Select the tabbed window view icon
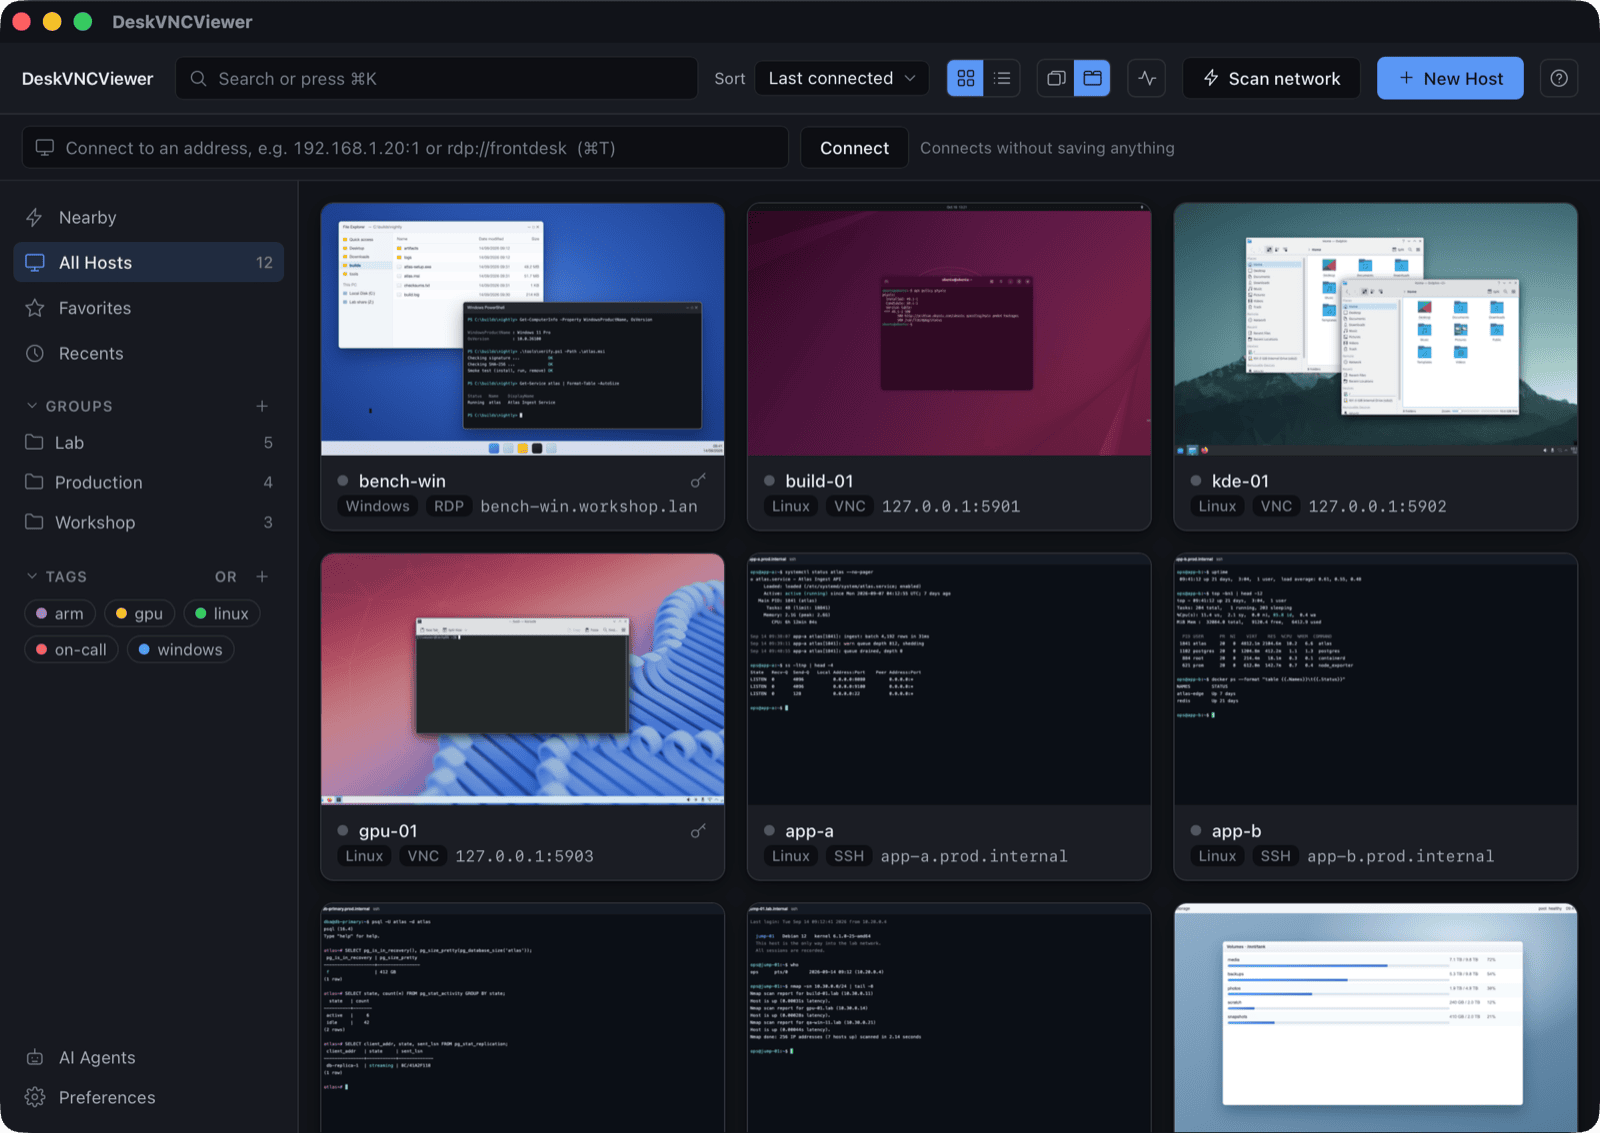1600x1133 pixels. click(1093, 78)
